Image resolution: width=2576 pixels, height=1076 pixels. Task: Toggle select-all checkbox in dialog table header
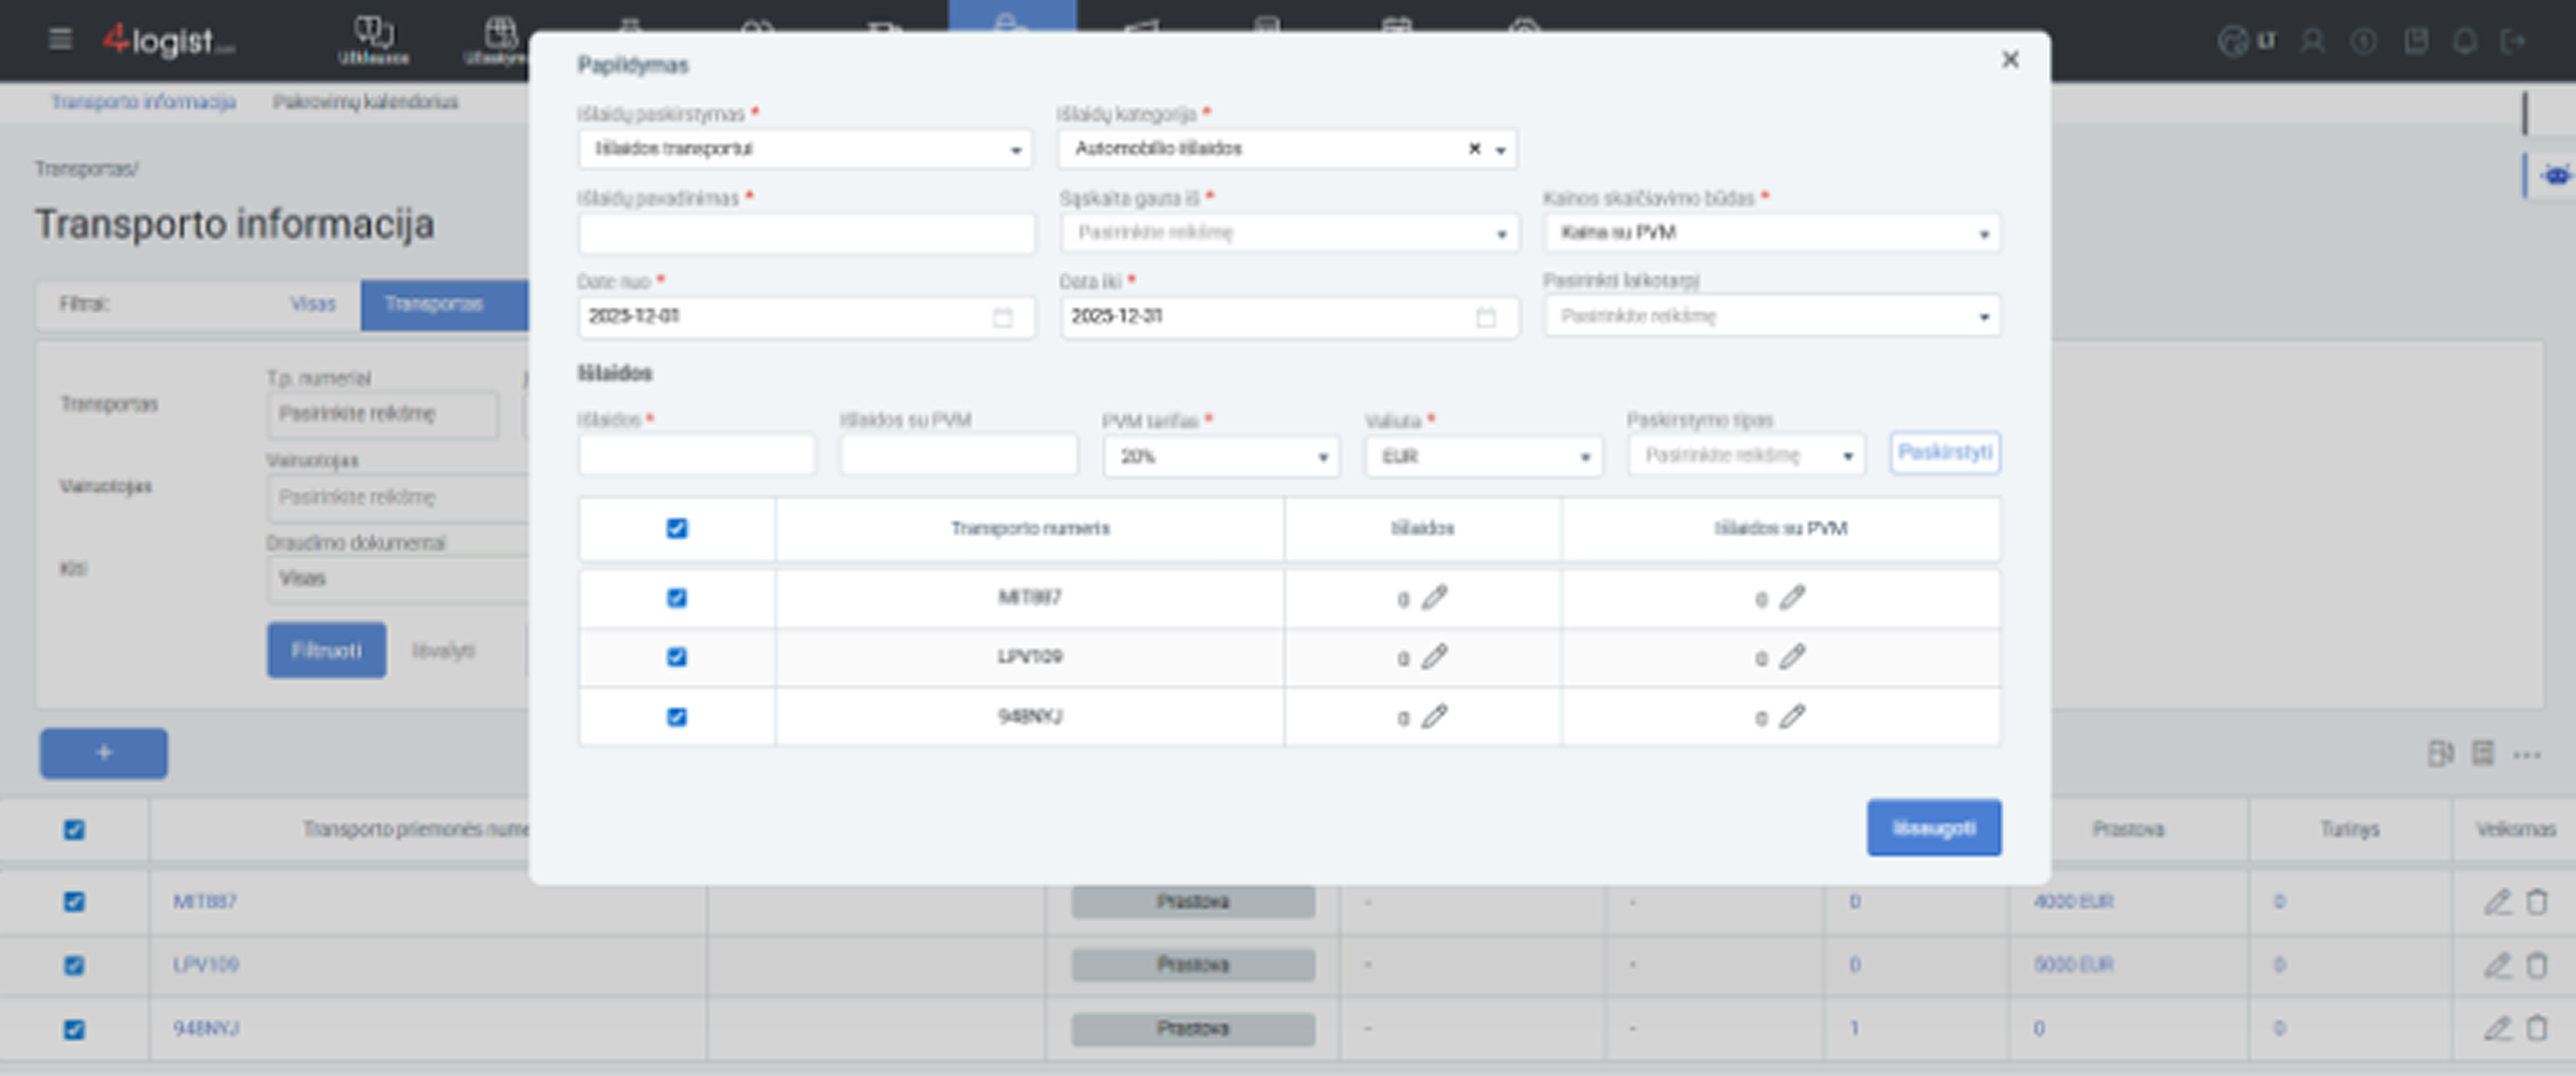[677, 528]
